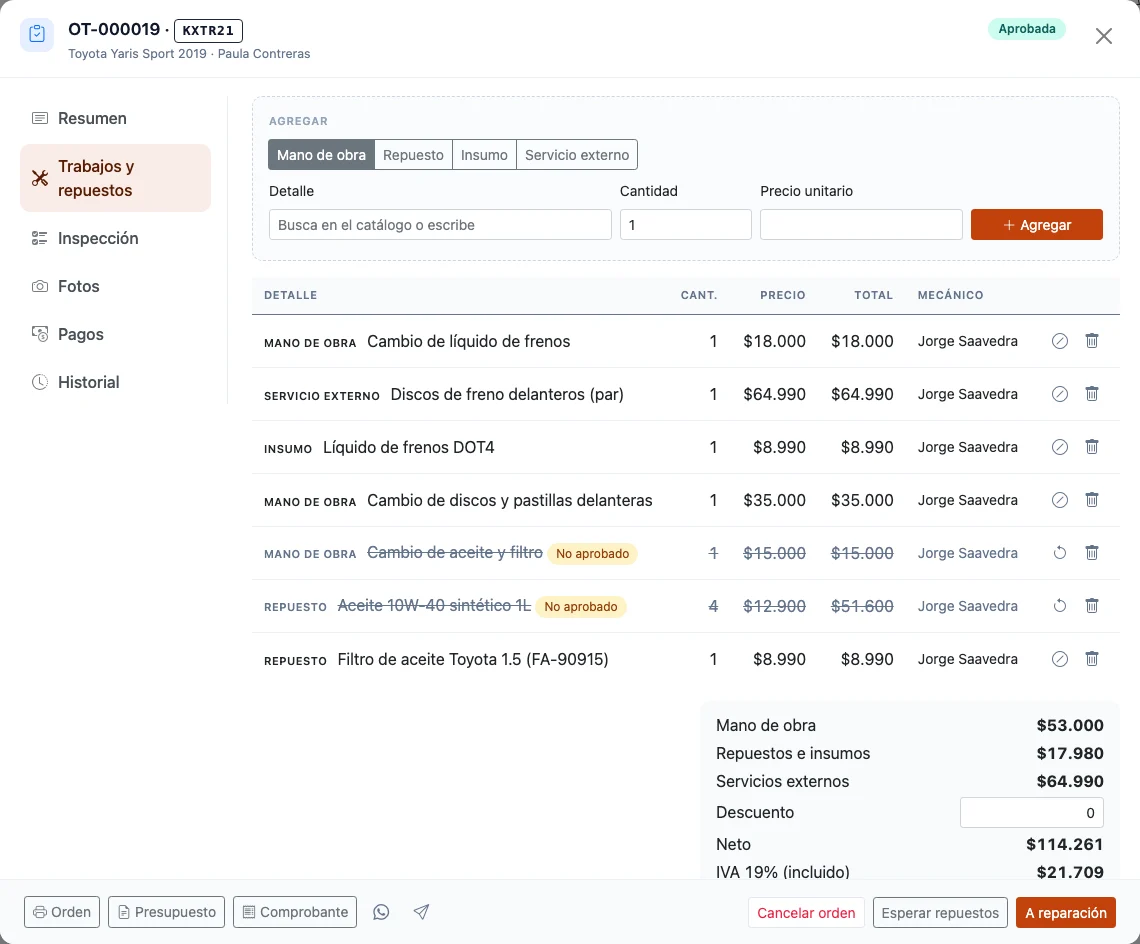Focus the catalog search Detalle field
1140x944 pixels.
[440, 225]
